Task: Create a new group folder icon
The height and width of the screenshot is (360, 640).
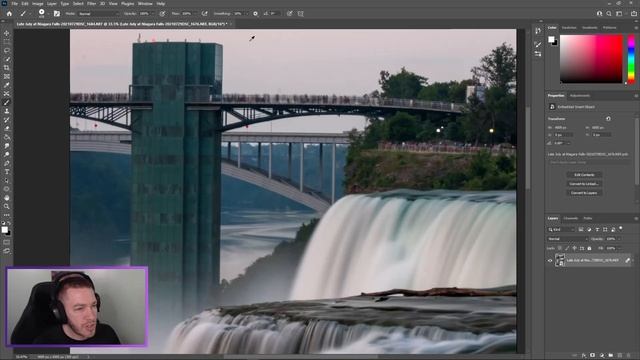Action: (x=611, y=356)
